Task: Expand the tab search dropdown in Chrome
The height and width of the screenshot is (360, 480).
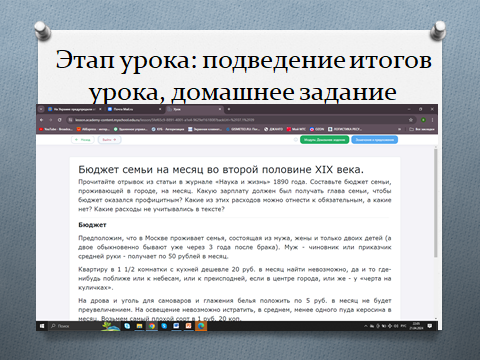Action: point(41,109)
